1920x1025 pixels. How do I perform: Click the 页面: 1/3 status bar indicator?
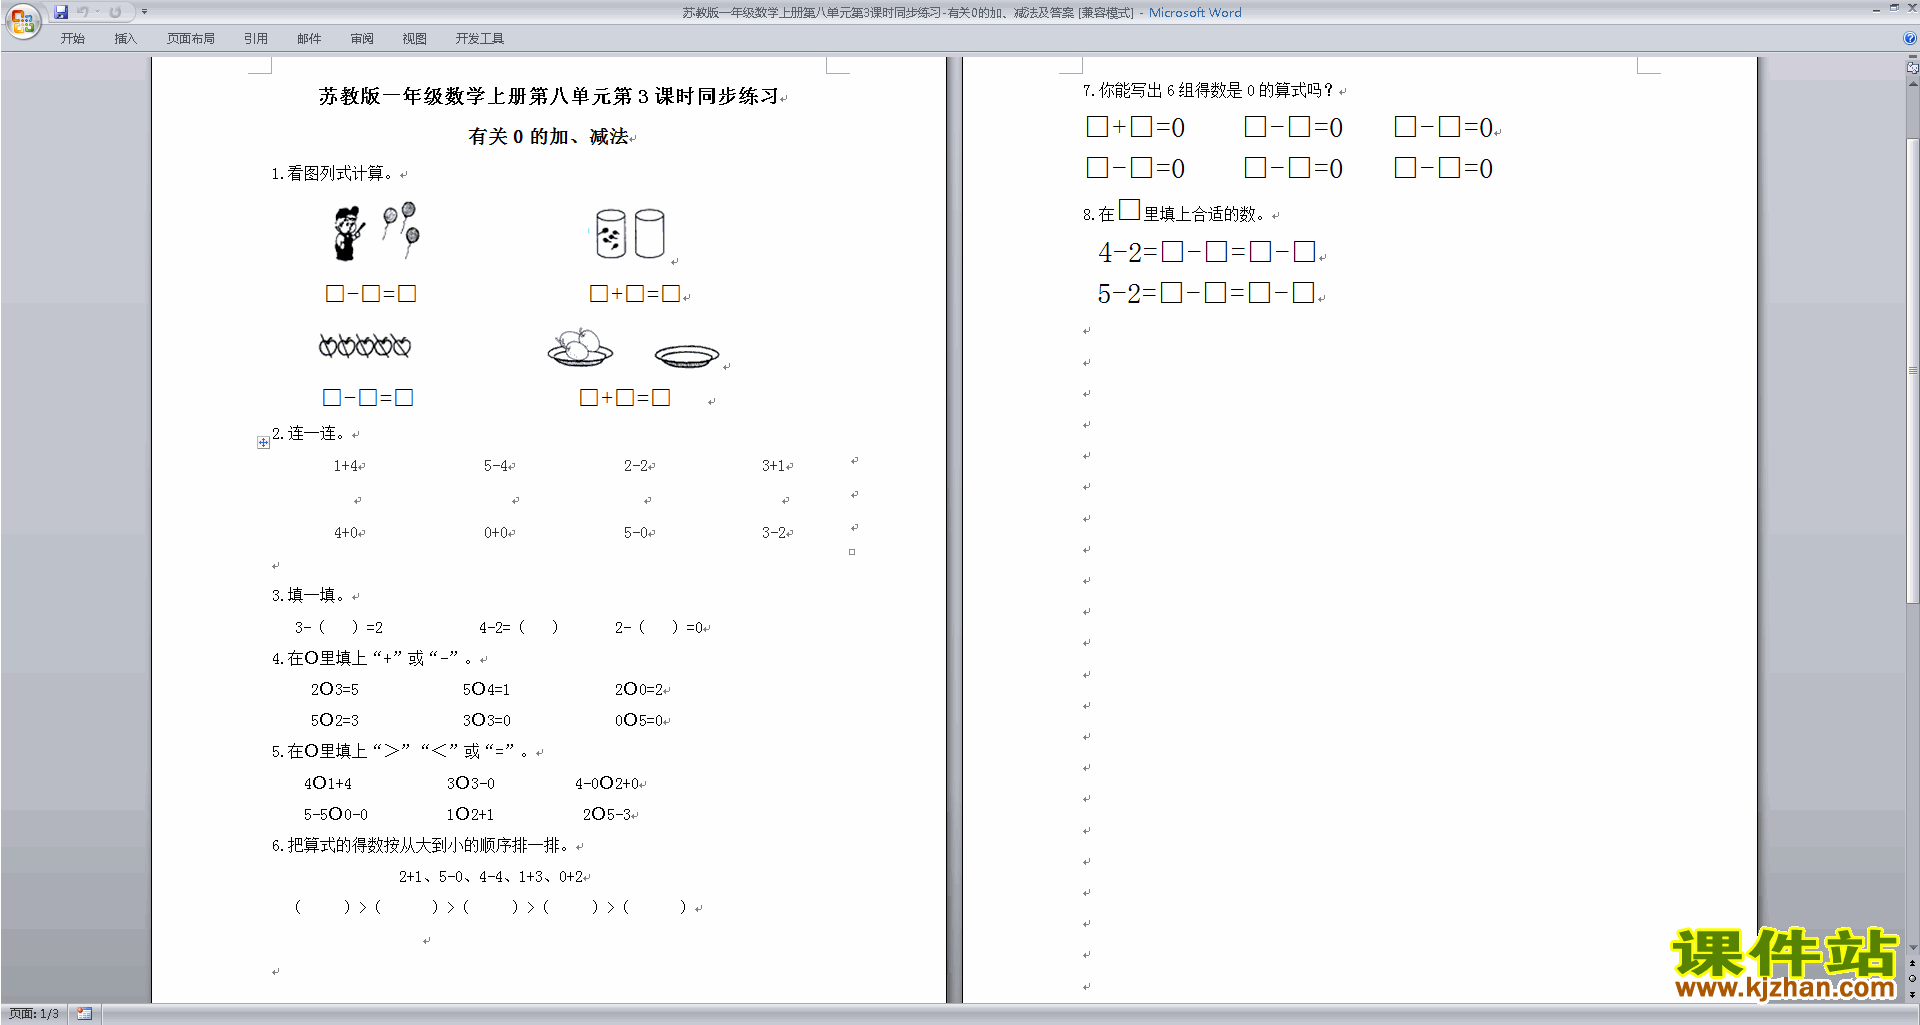34,1014
